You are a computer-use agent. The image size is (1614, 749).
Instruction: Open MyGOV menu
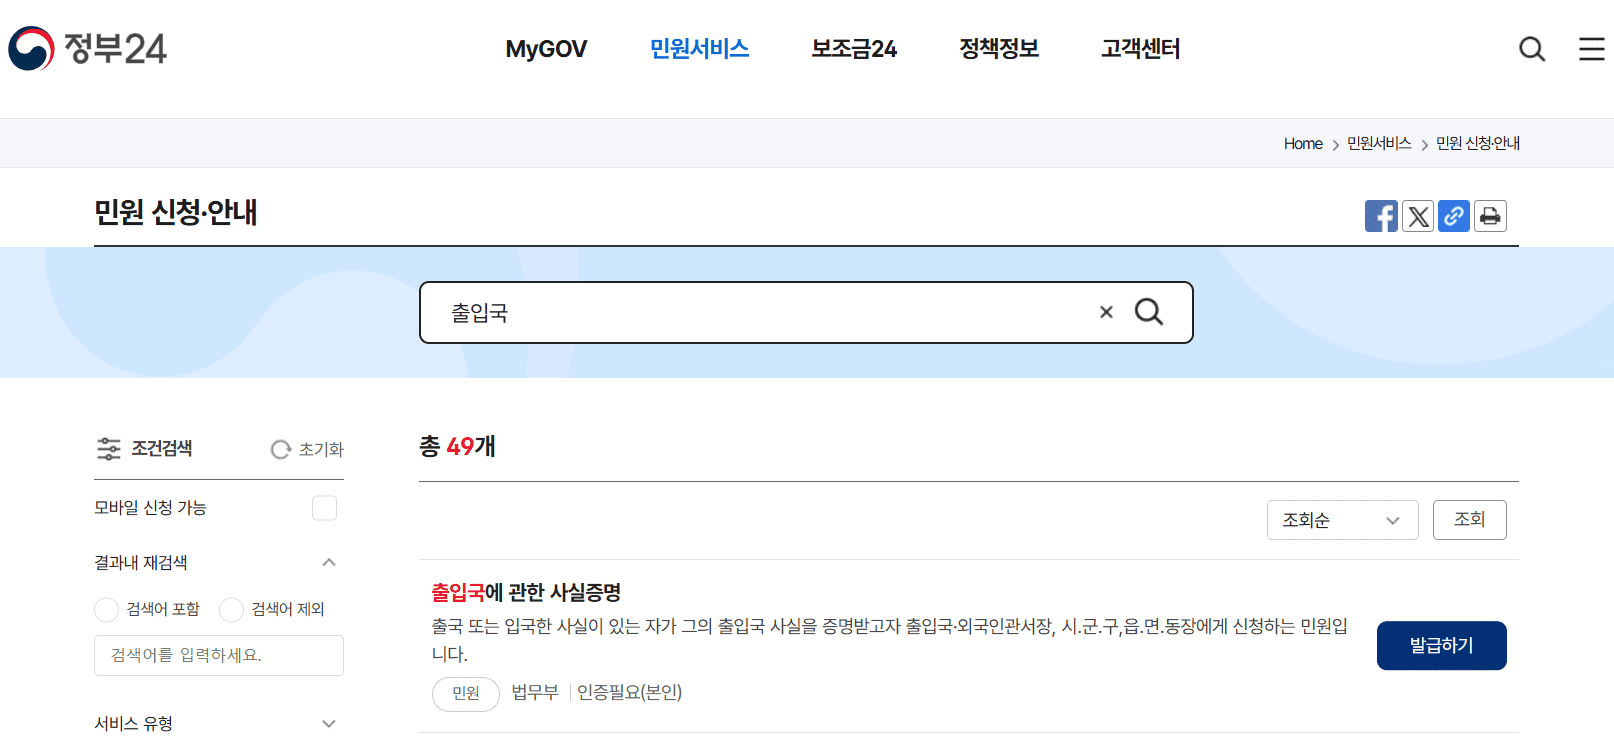coord(546,49)
